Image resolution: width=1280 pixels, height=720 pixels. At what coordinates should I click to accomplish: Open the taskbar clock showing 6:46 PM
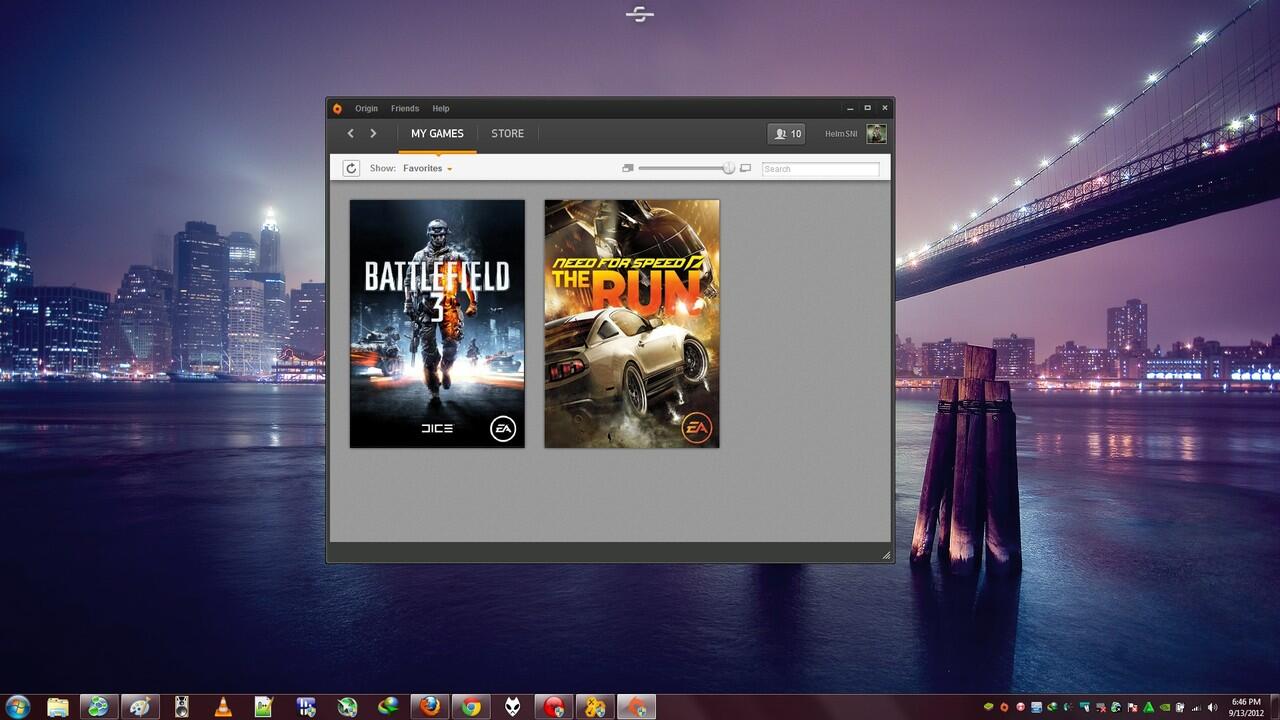[x=1245, y=707]
